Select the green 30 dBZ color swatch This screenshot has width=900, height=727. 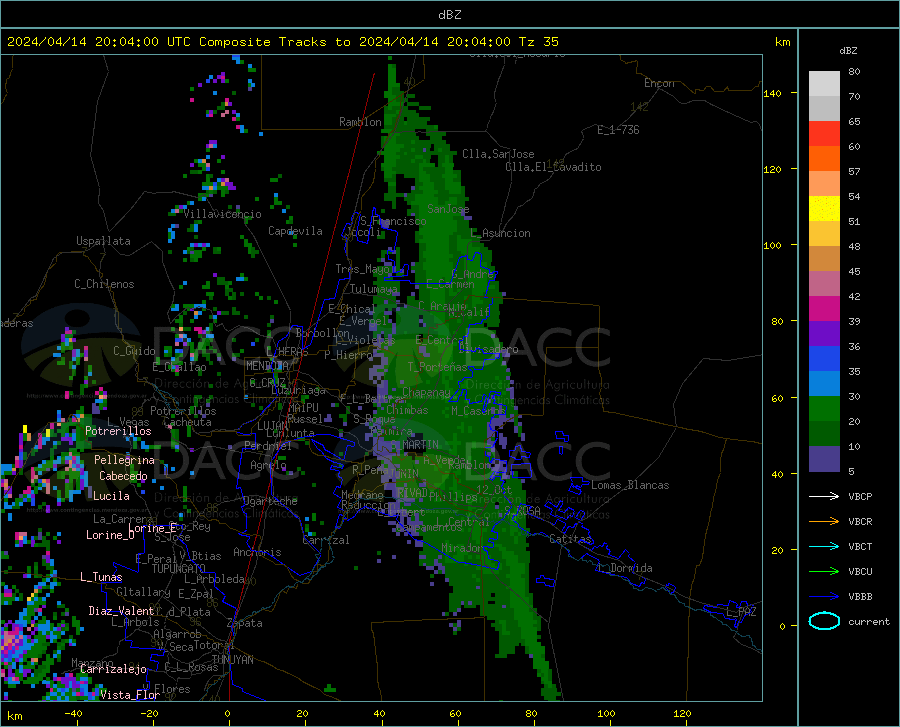pyautogui.click(x=824, y=409)
